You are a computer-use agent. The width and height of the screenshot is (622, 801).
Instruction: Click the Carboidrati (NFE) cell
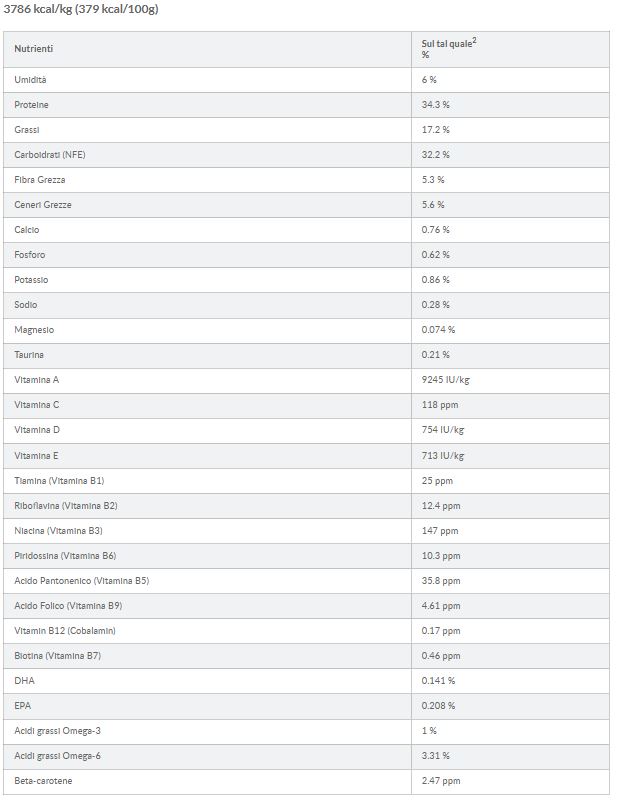pos(49,154)
